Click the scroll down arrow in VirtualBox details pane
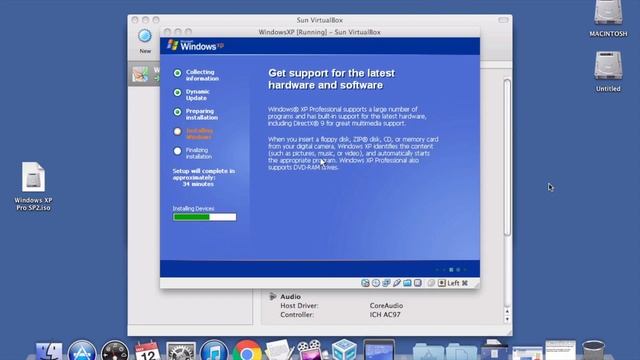The image size is (640, 360). click(x=507, y=319)
